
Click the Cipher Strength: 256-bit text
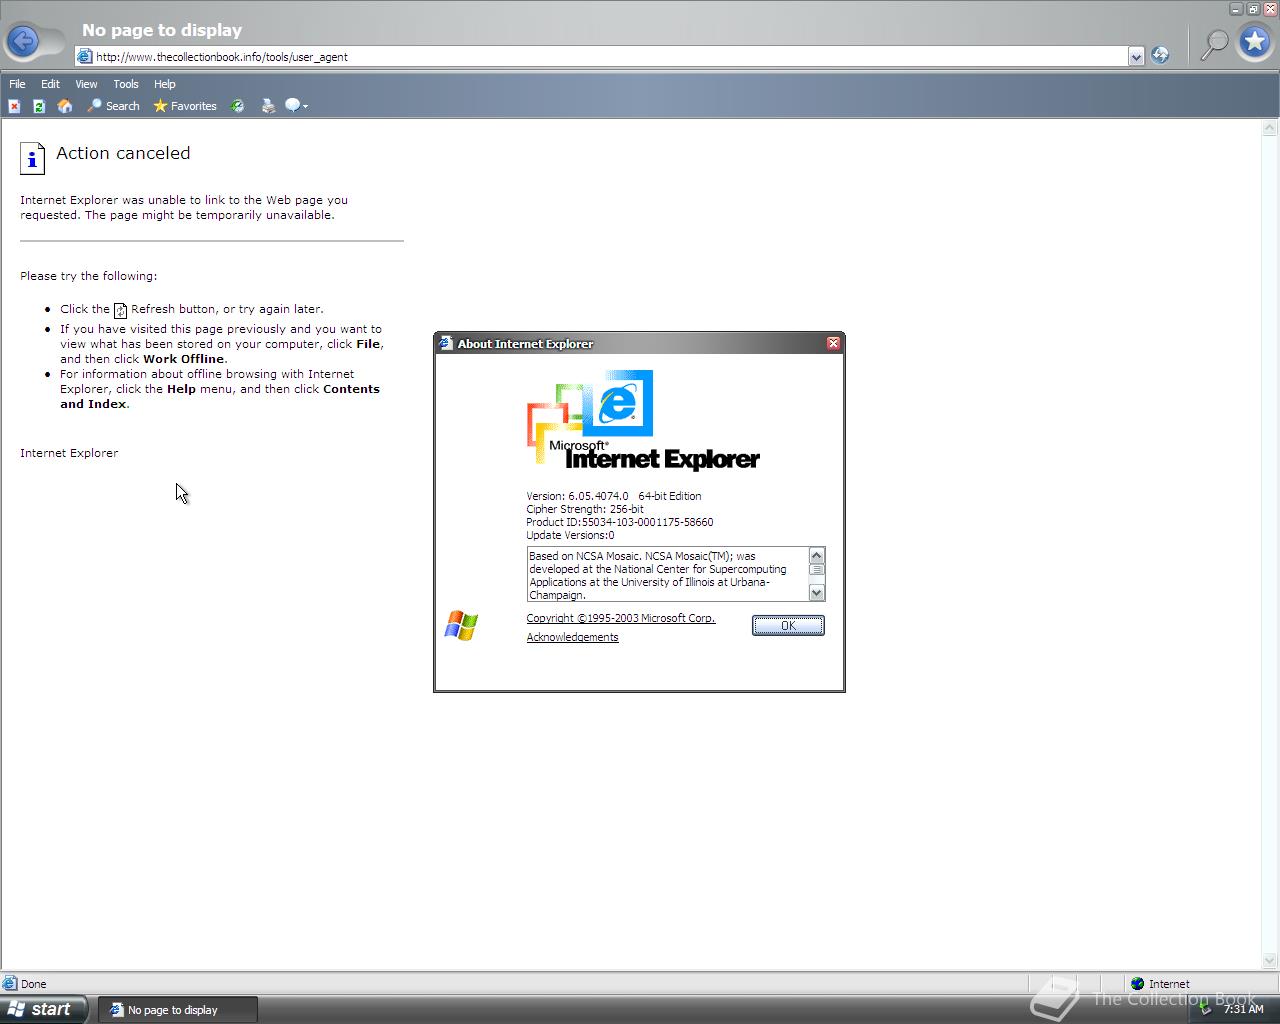[x=585, y=509]
